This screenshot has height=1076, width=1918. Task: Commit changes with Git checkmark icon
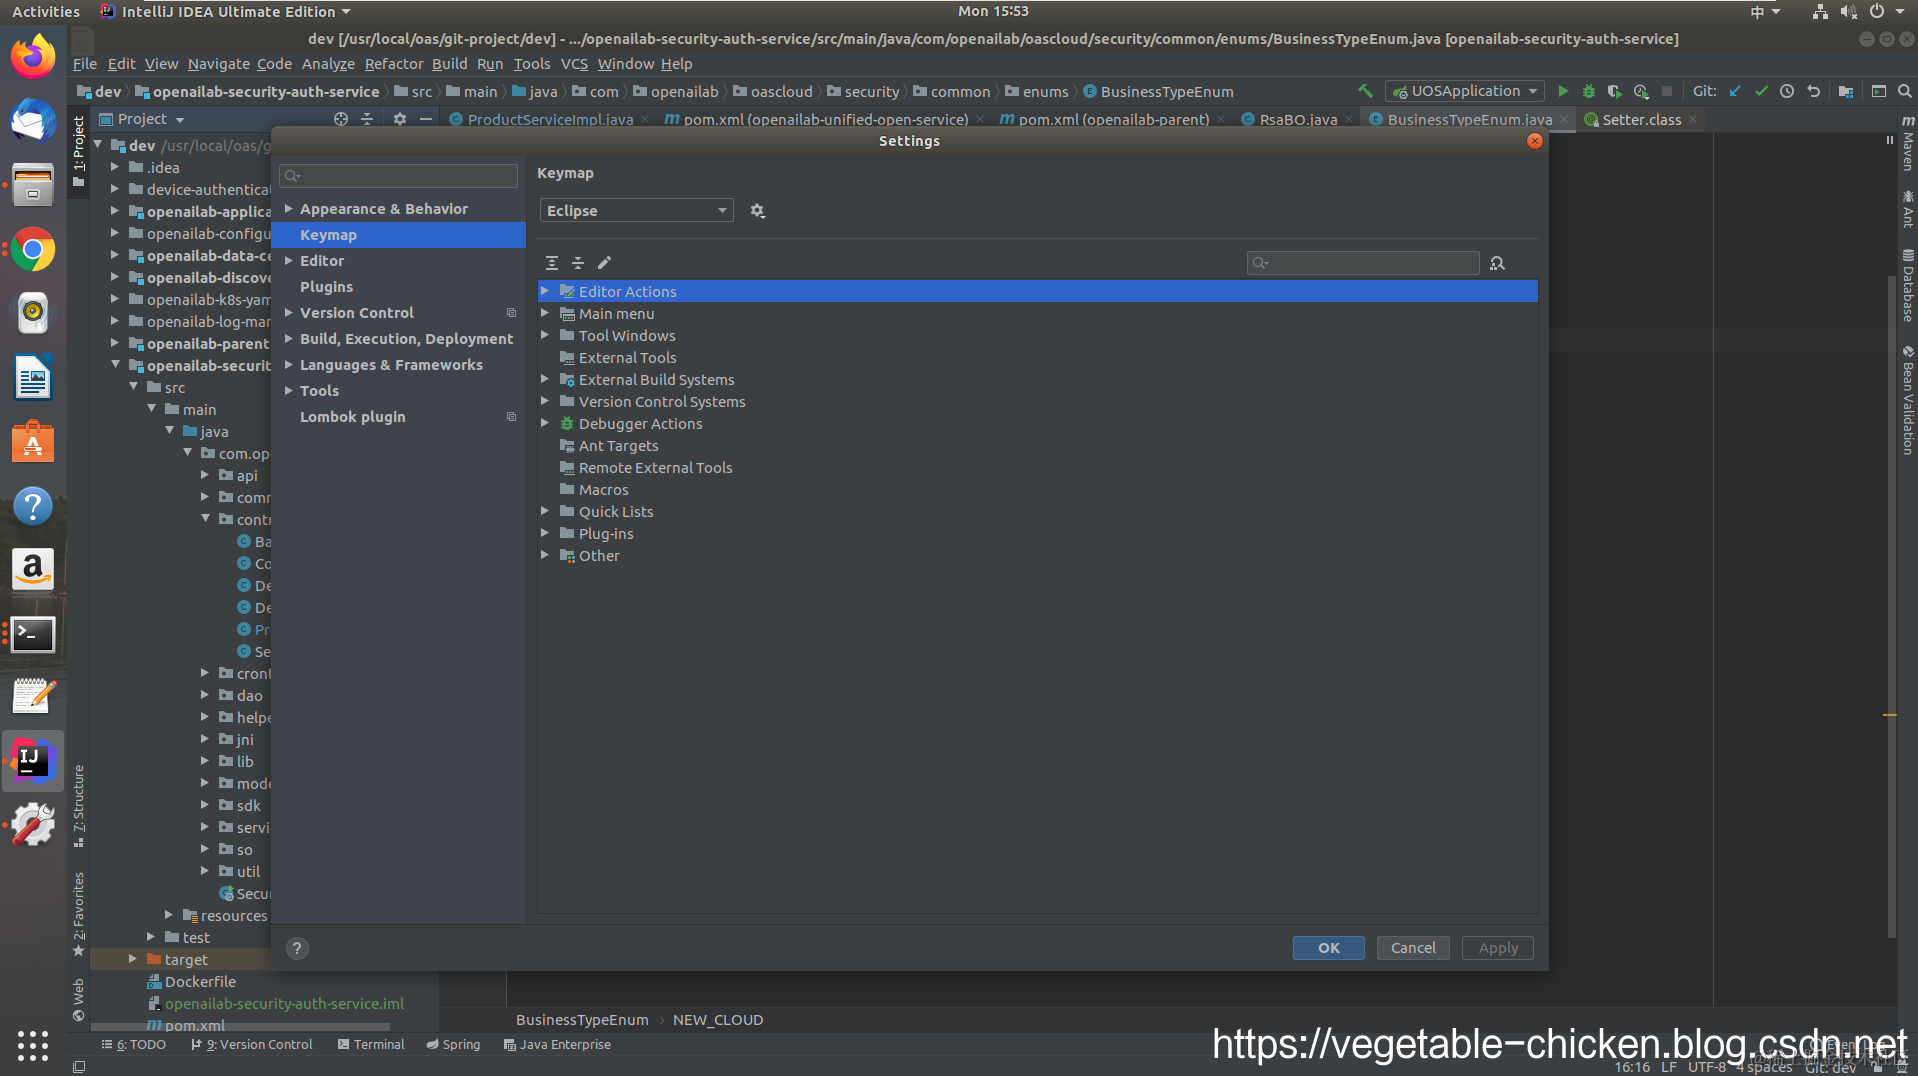pos(1761,91)
